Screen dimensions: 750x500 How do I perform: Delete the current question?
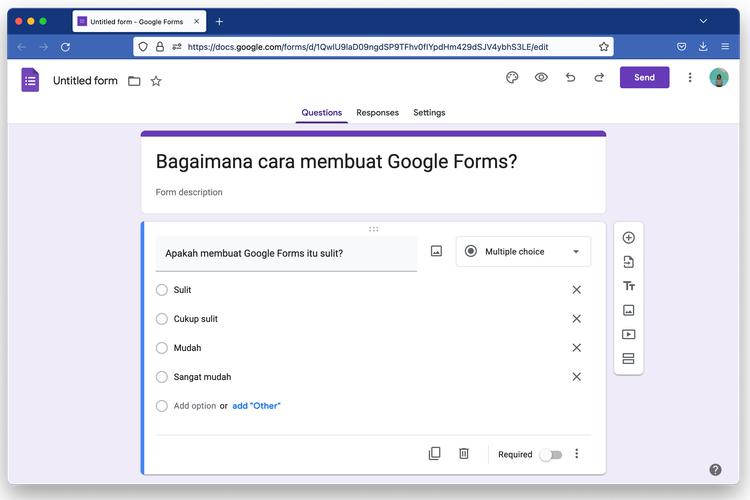pos(463,453)
